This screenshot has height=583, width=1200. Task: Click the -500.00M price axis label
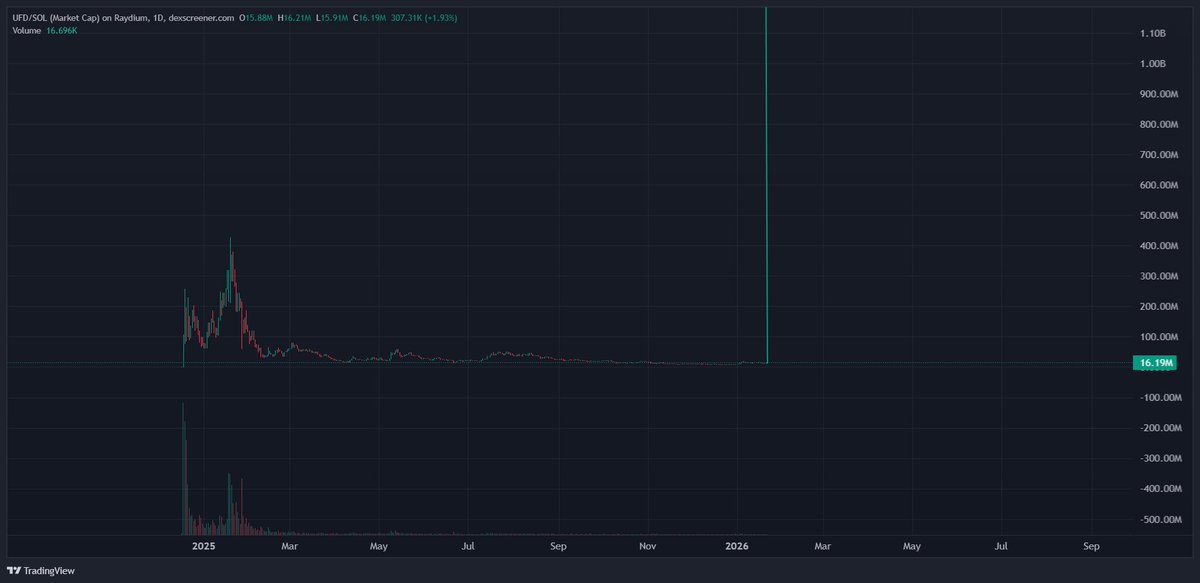(1159, 520)
